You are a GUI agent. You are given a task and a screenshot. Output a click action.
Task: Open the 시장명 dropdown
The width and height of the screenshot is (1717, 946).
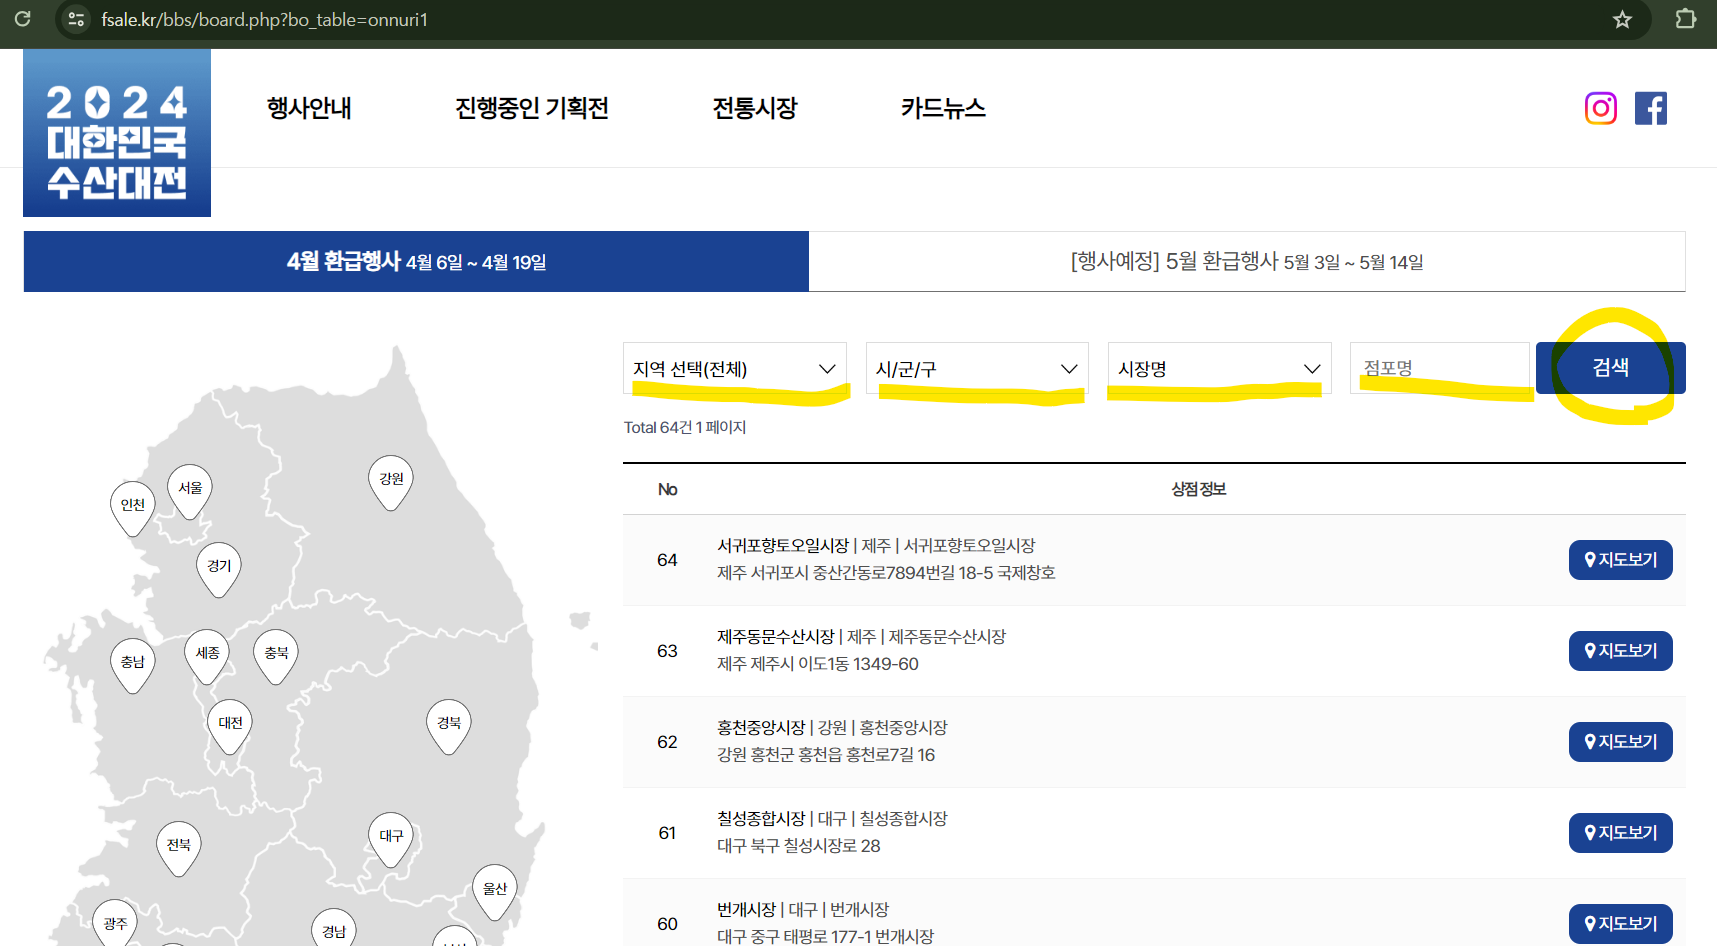point(1218,368)
